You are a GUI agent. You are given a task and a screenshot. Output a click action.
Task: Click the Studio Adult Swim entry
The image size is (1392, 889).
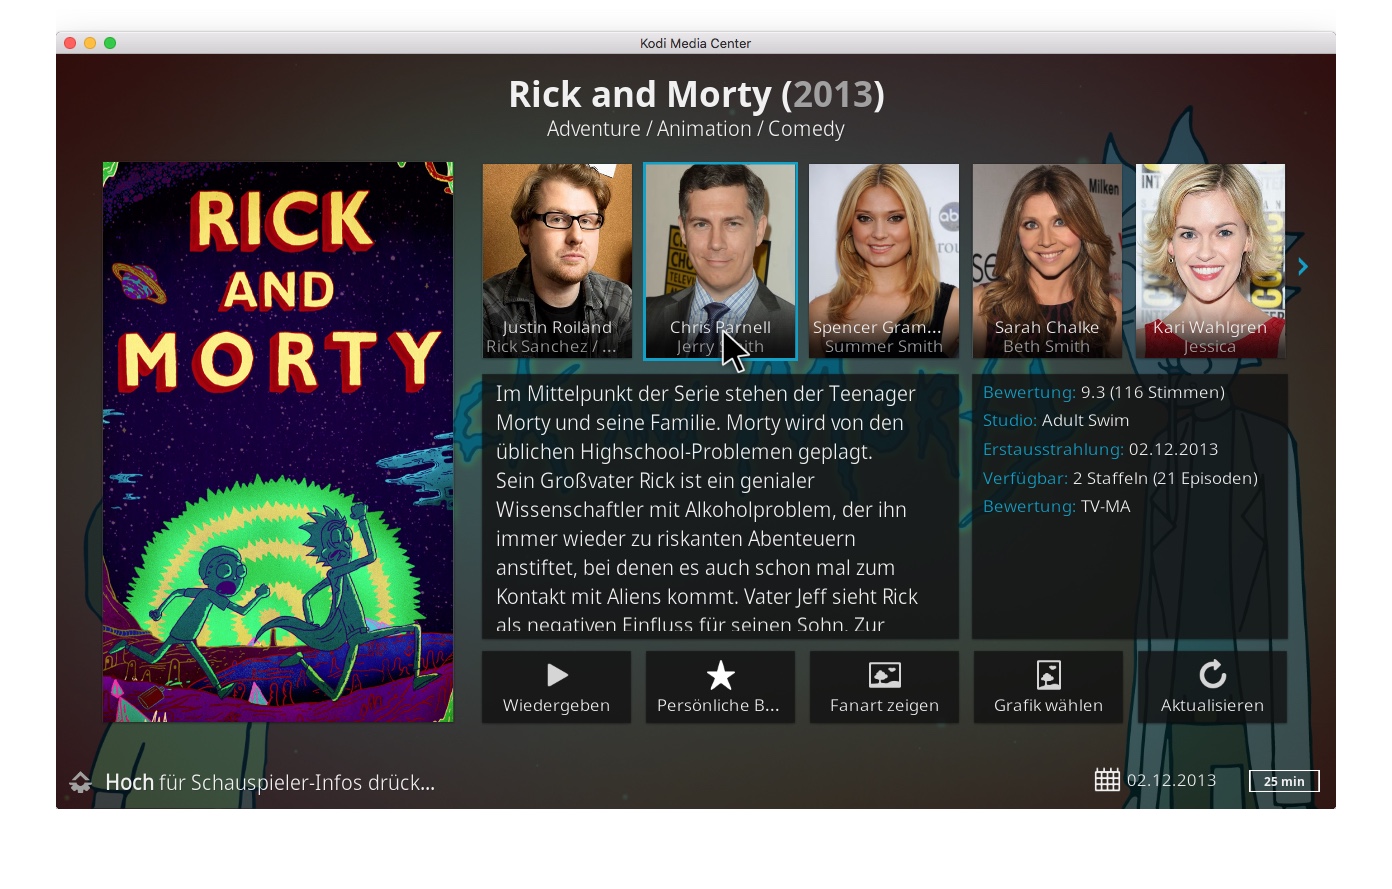(1056, 420)
